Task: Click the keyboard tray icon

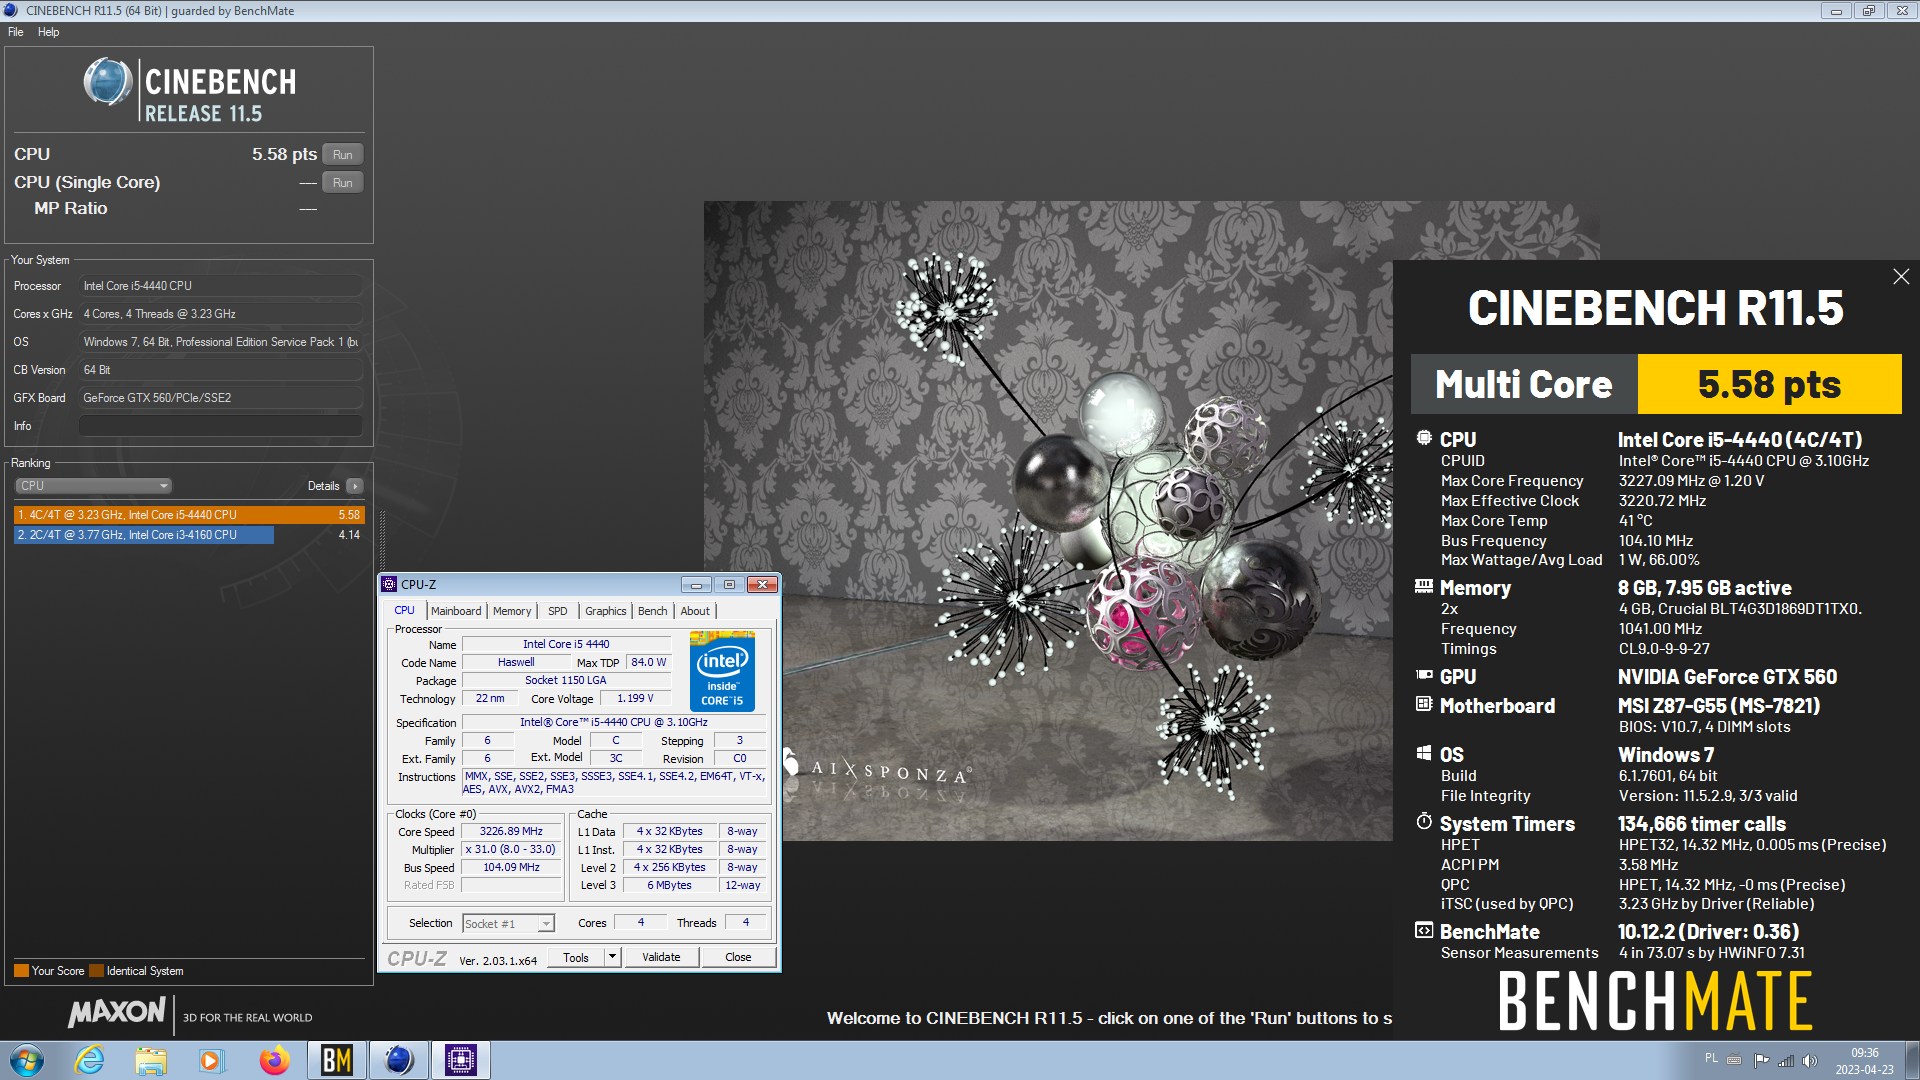Action: point(1734,1060)
